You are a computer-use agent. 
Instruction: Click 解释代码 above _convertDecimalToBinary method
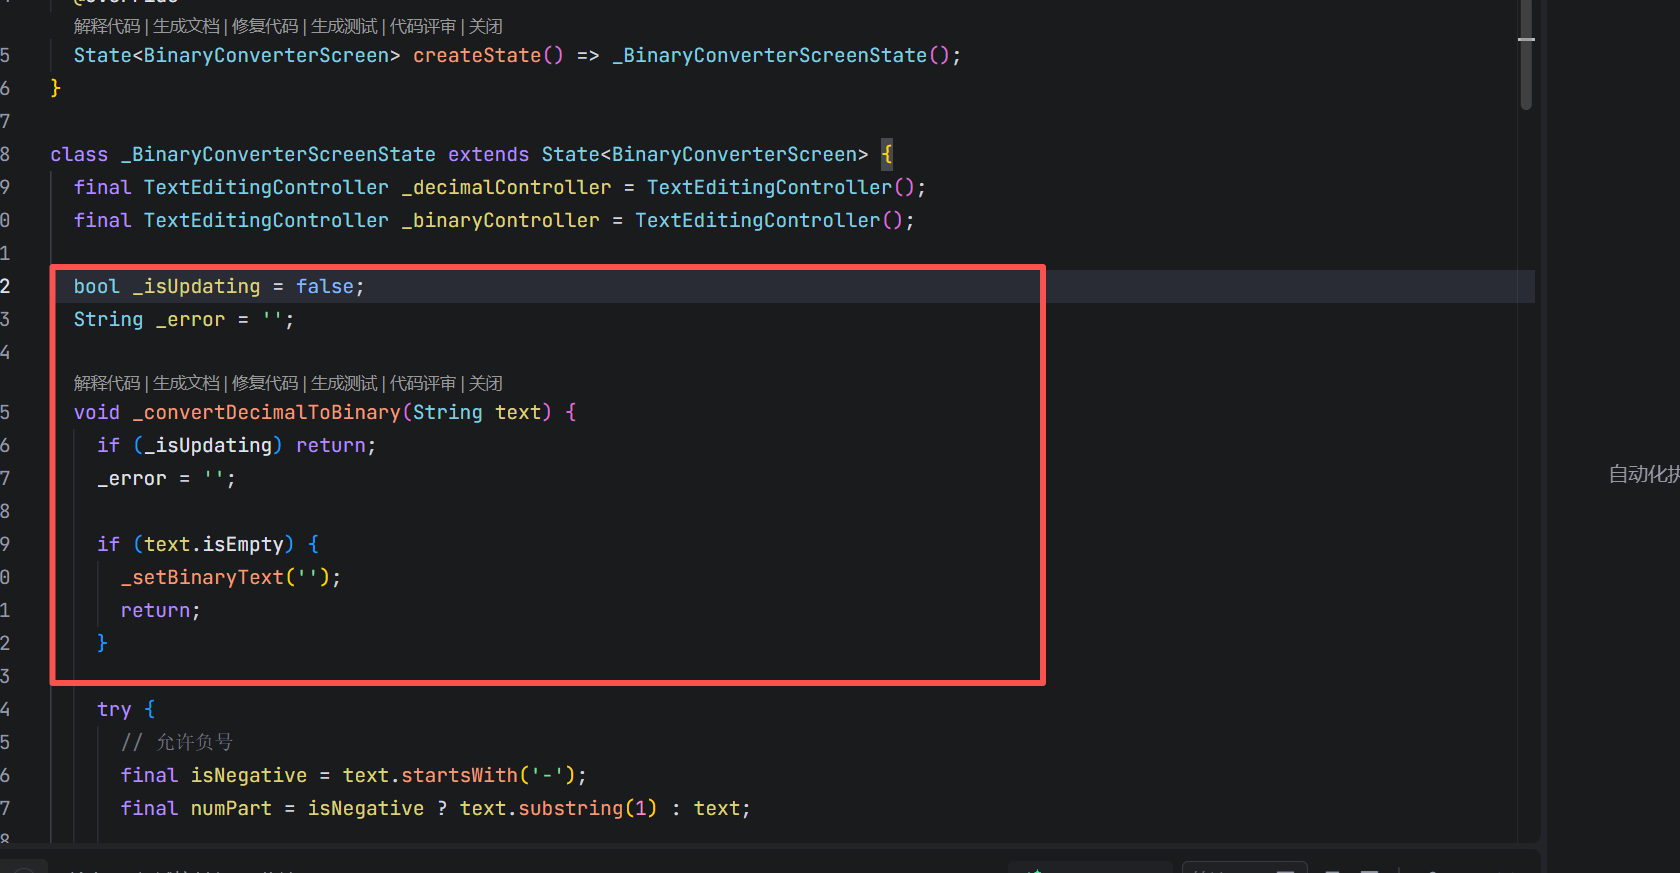[x=107, y=383]
